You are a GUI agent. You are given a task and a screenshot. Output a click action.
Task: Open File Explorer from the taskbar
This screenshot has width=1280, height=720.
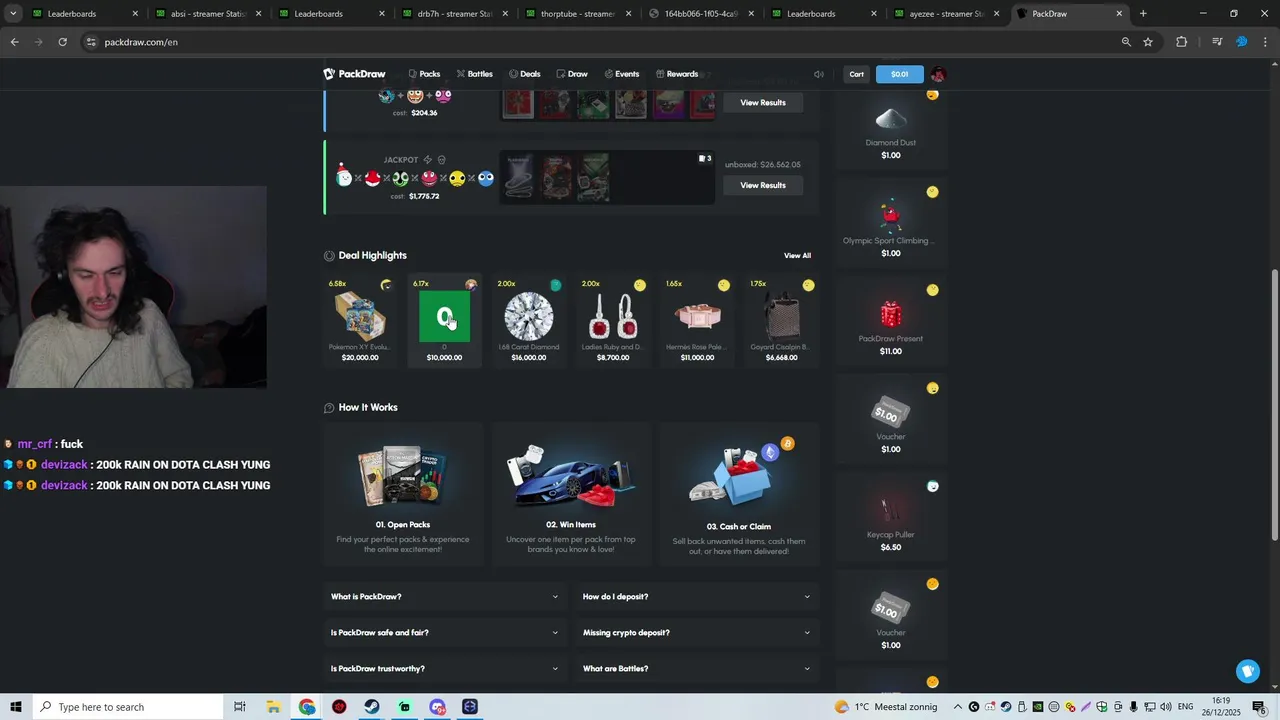click(273, 707)
